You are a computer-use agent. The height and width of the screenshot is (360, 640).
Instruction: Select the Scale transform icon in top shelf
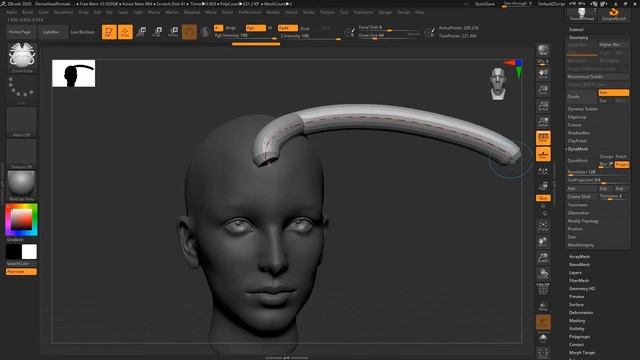point(157,32)
